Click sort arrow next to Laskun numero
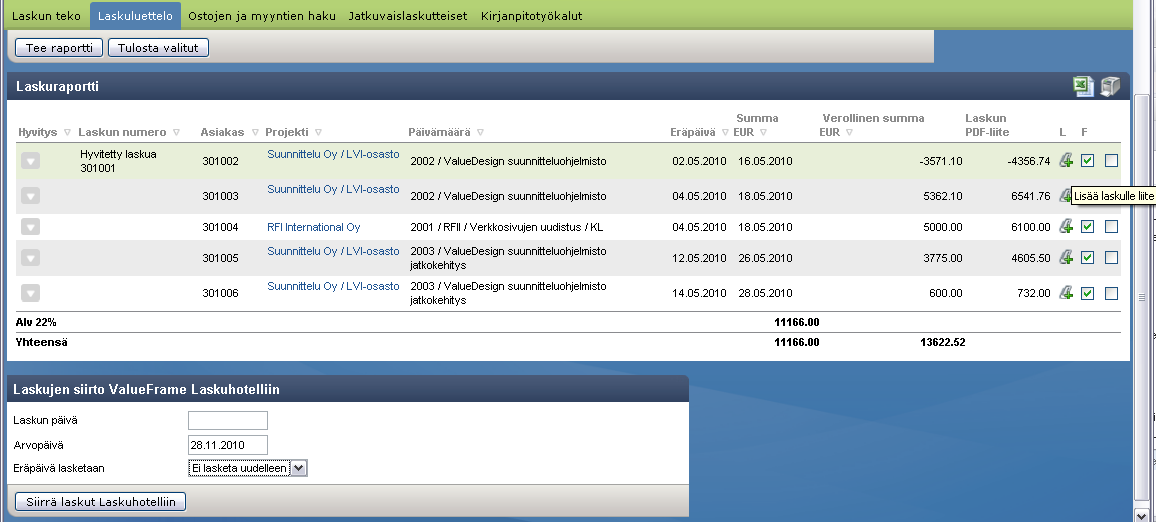The image size is (1156, 522). pyautogui.click(x=176, y=133)
